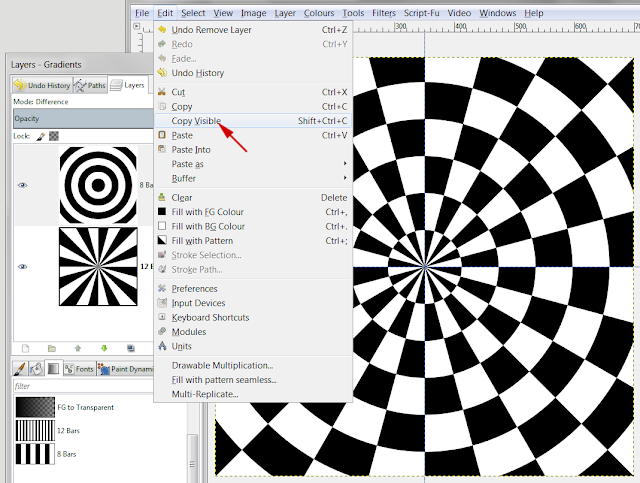Open the Image menu

point(253,13)
